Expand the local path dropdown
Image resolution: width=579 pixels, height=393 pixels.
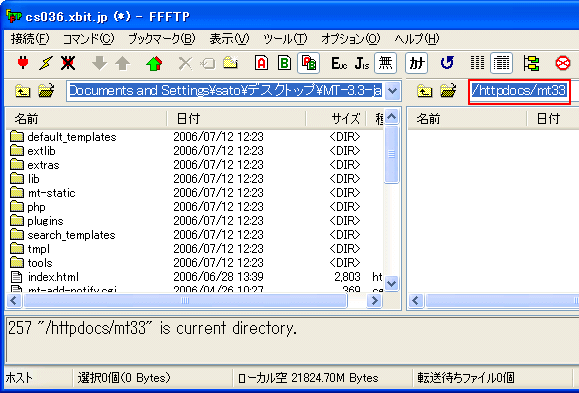[393, 91]
